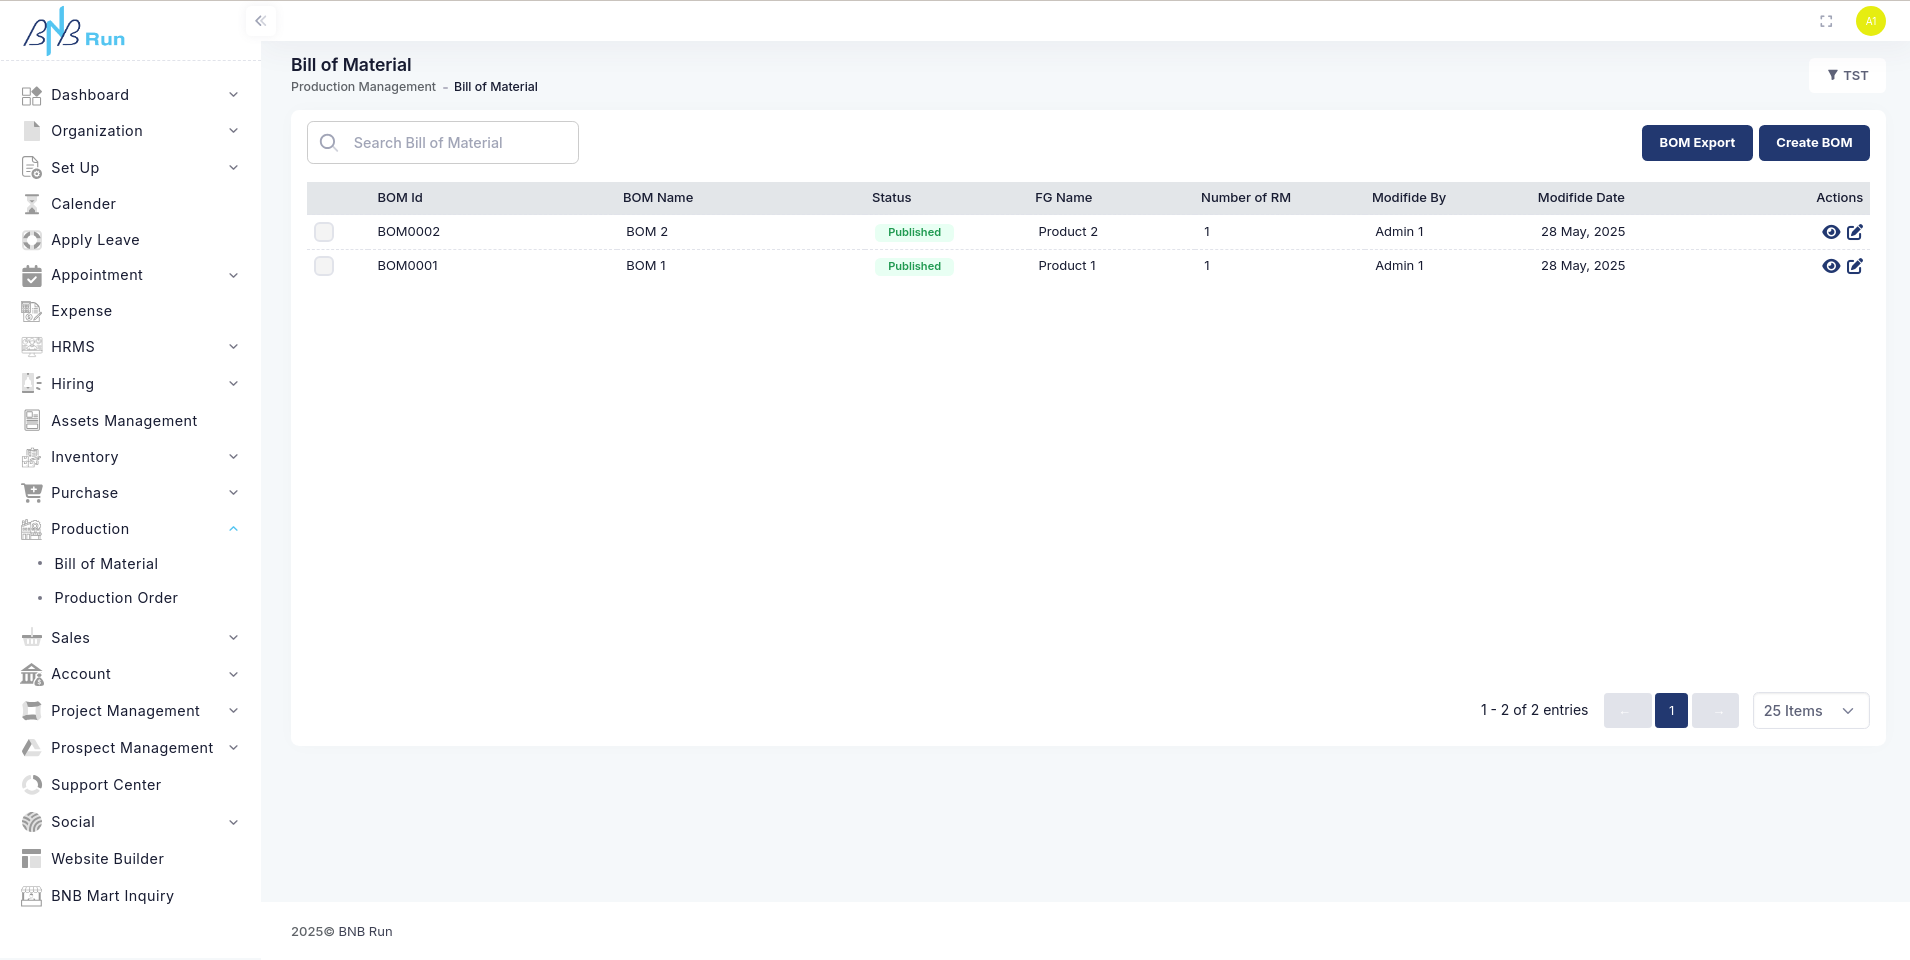
Task: Open the 25 Items page-size dropdown
Action: tap(1811, 711)
